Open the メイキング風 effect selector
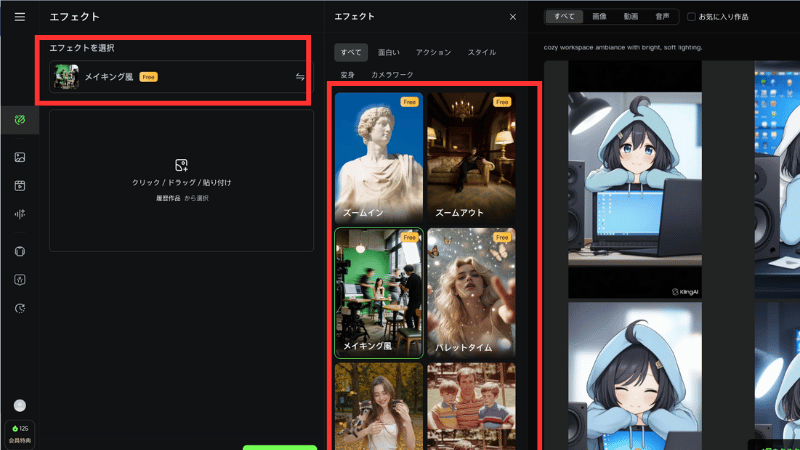 point(181,77)
